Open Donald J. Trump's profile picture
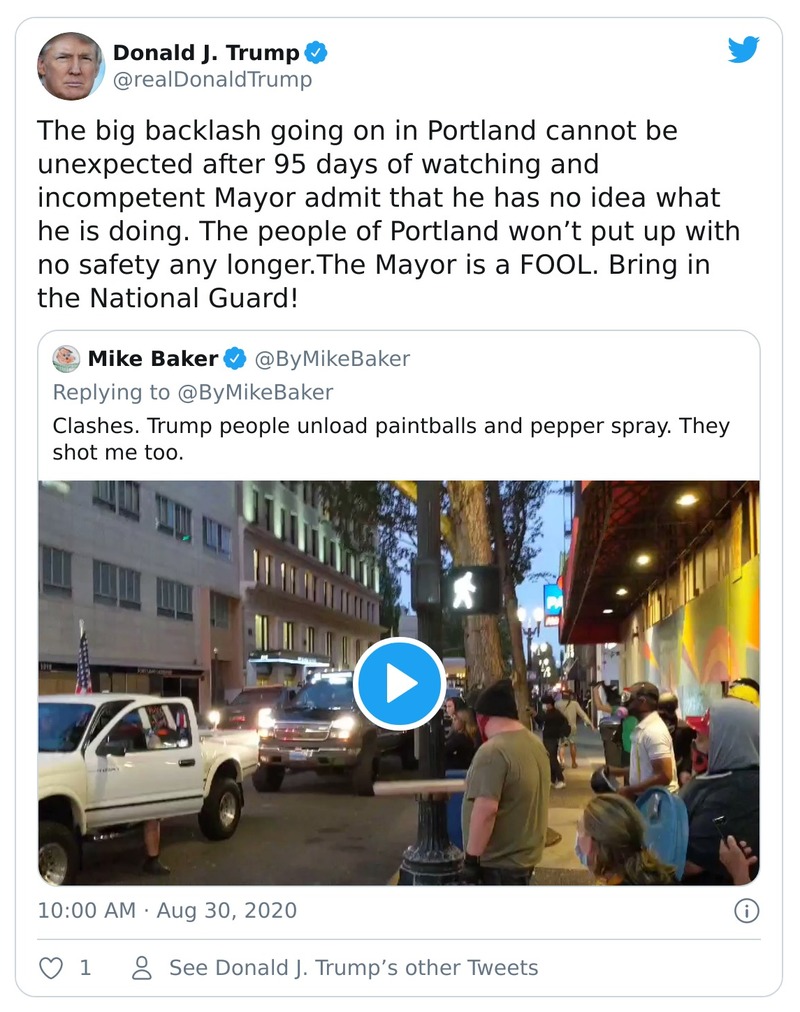The height and width of the screenshot is (1012, 800). point(70,66)
